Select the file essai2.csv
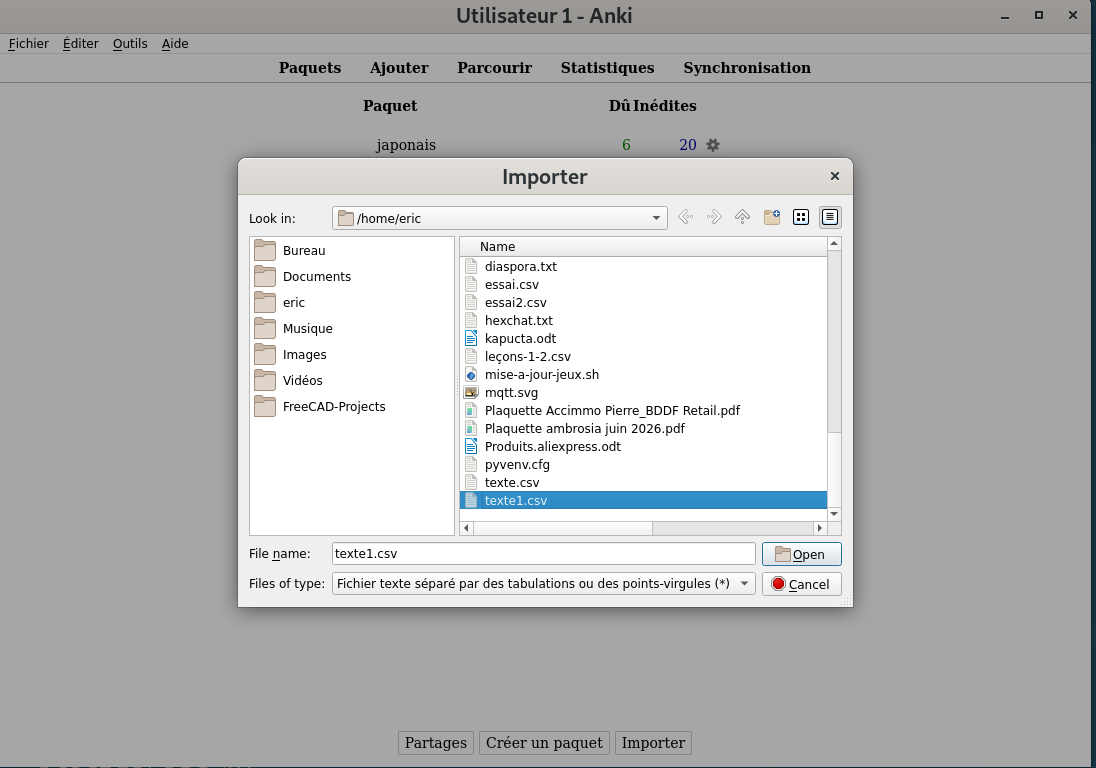This screenshot has height=768, width=1096. point(516,303)
